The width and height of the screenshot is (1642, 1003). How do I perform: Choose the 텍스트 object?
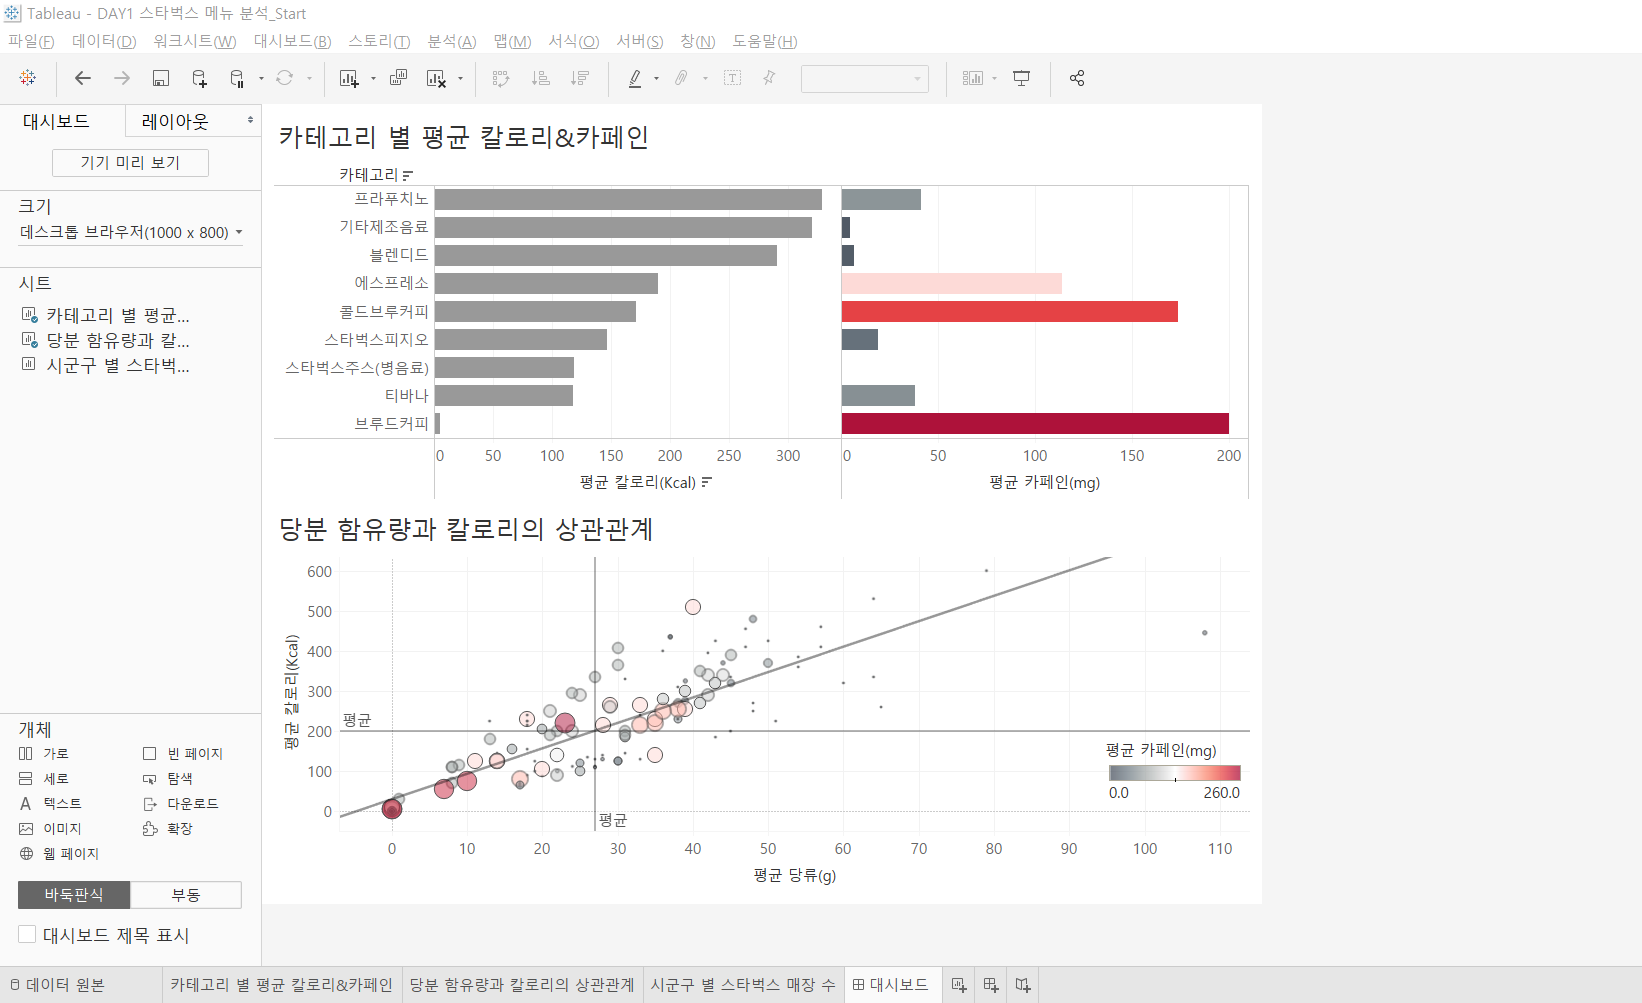pyautogui.click(x=51, y=804)
